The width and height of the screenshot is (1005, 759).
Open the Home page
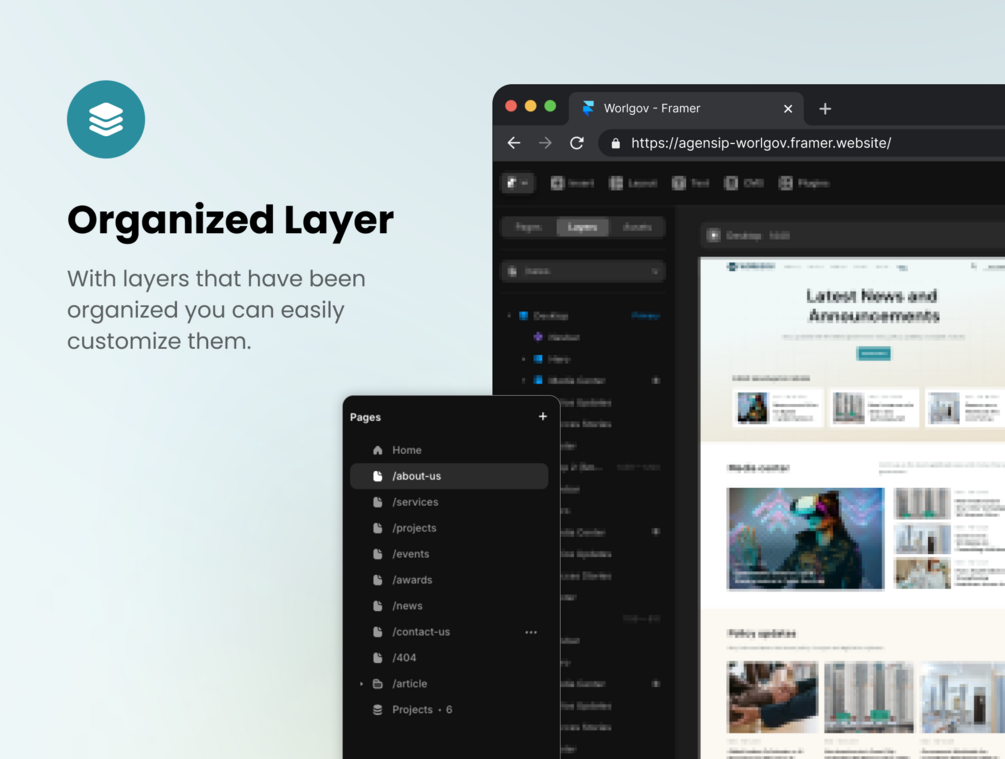click(449, 450)
